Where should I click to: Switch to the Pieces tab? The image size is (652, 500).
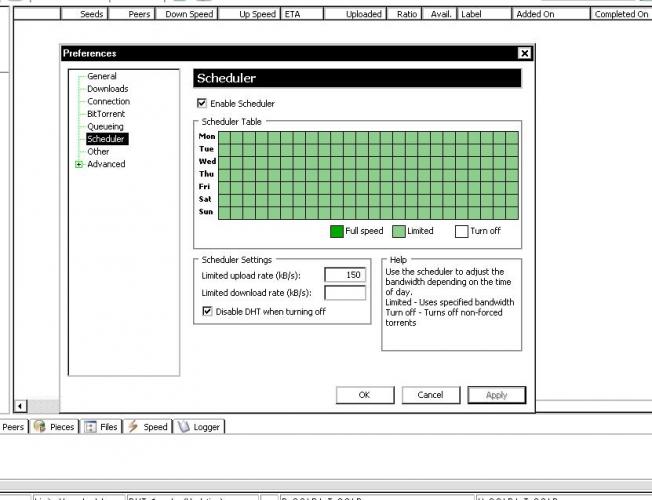(54, 427)
